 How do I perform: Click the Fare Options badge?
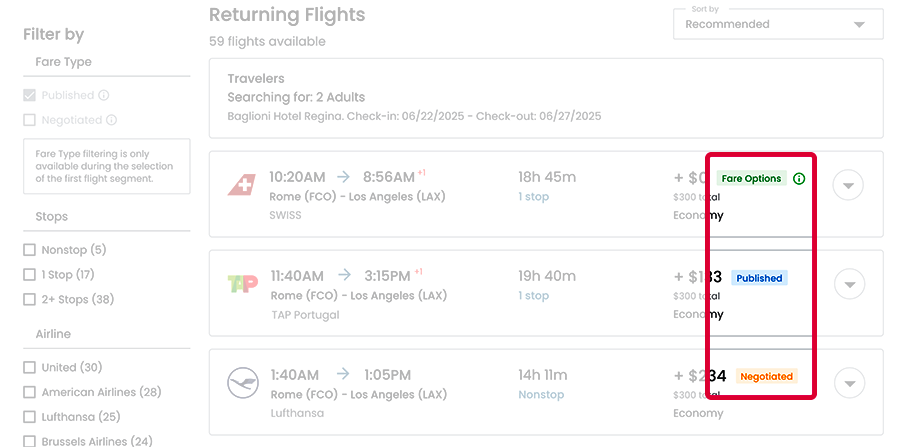pos(750,179)
